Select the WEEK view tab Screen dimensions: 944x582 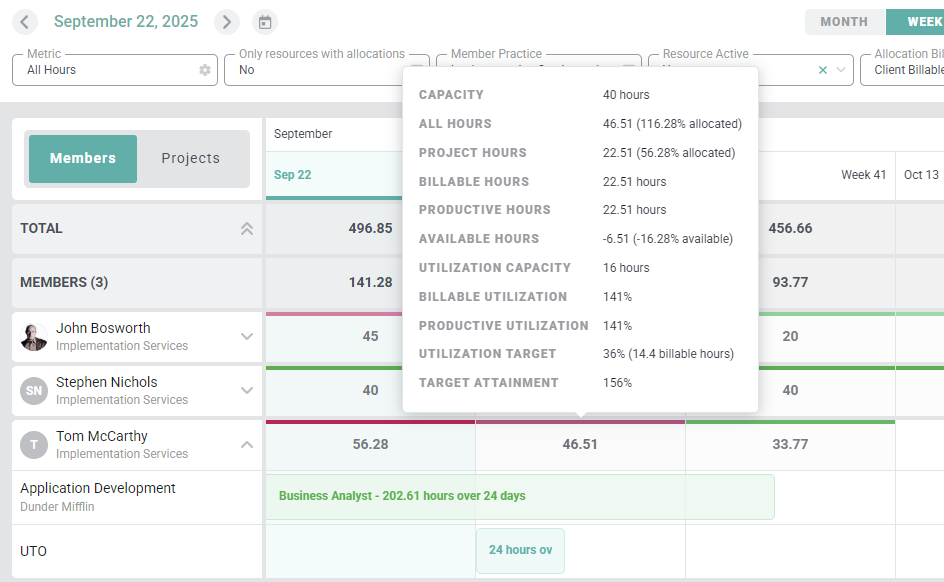click(x=918, y=22)
